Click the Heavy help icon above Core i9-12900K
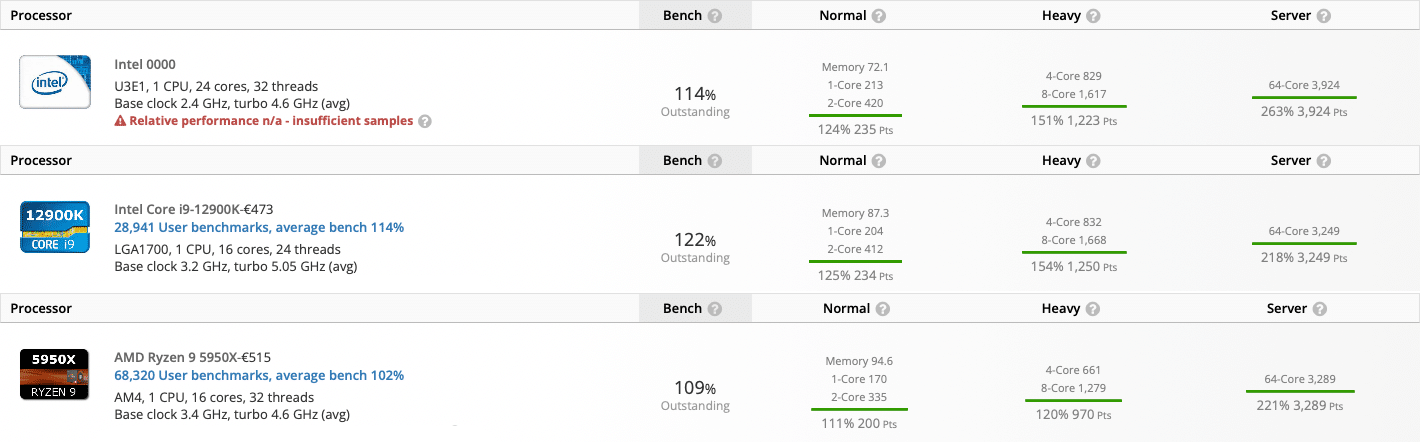Viewport: 1420px width, 442px height. point(1093,161)
